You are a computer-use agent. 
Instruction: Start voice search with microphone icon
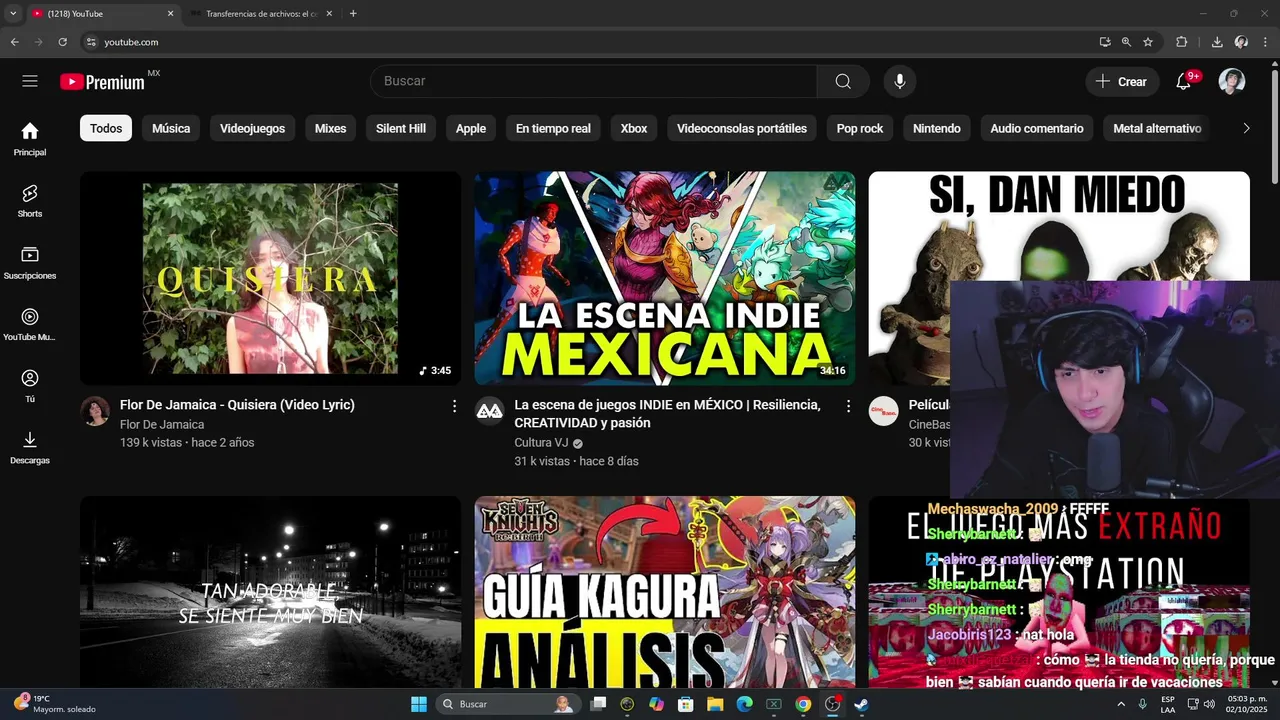(900, 81)
